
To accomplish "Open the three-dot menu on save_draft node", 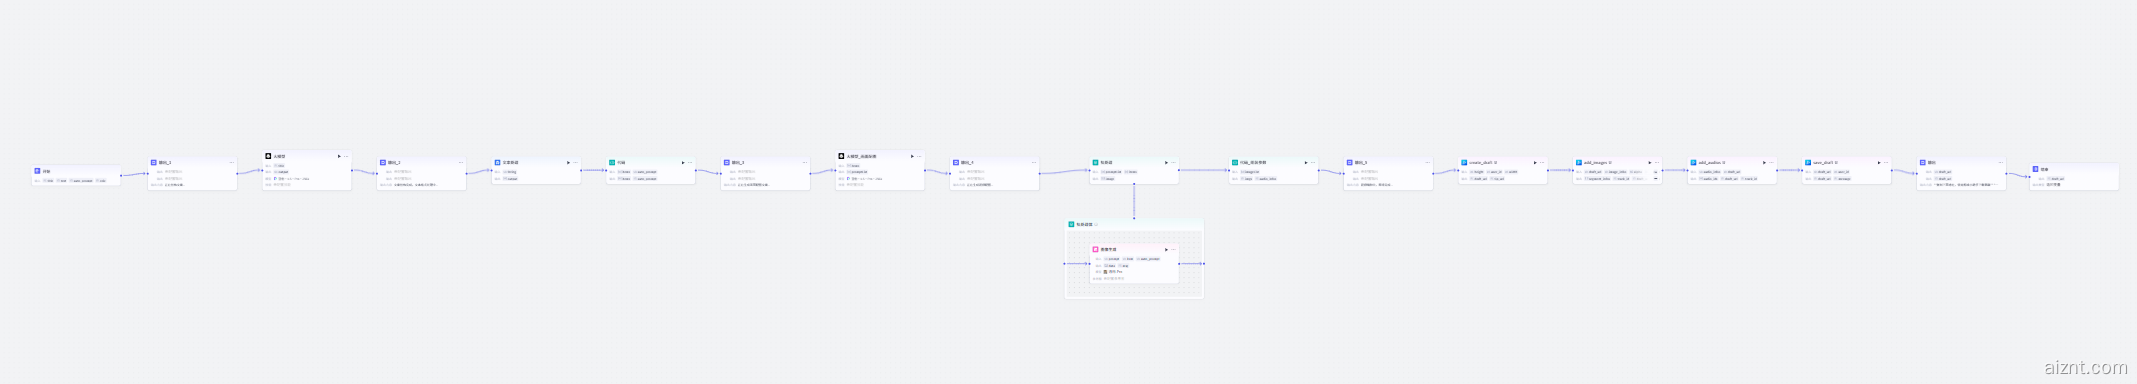I will click(1886, 162).
